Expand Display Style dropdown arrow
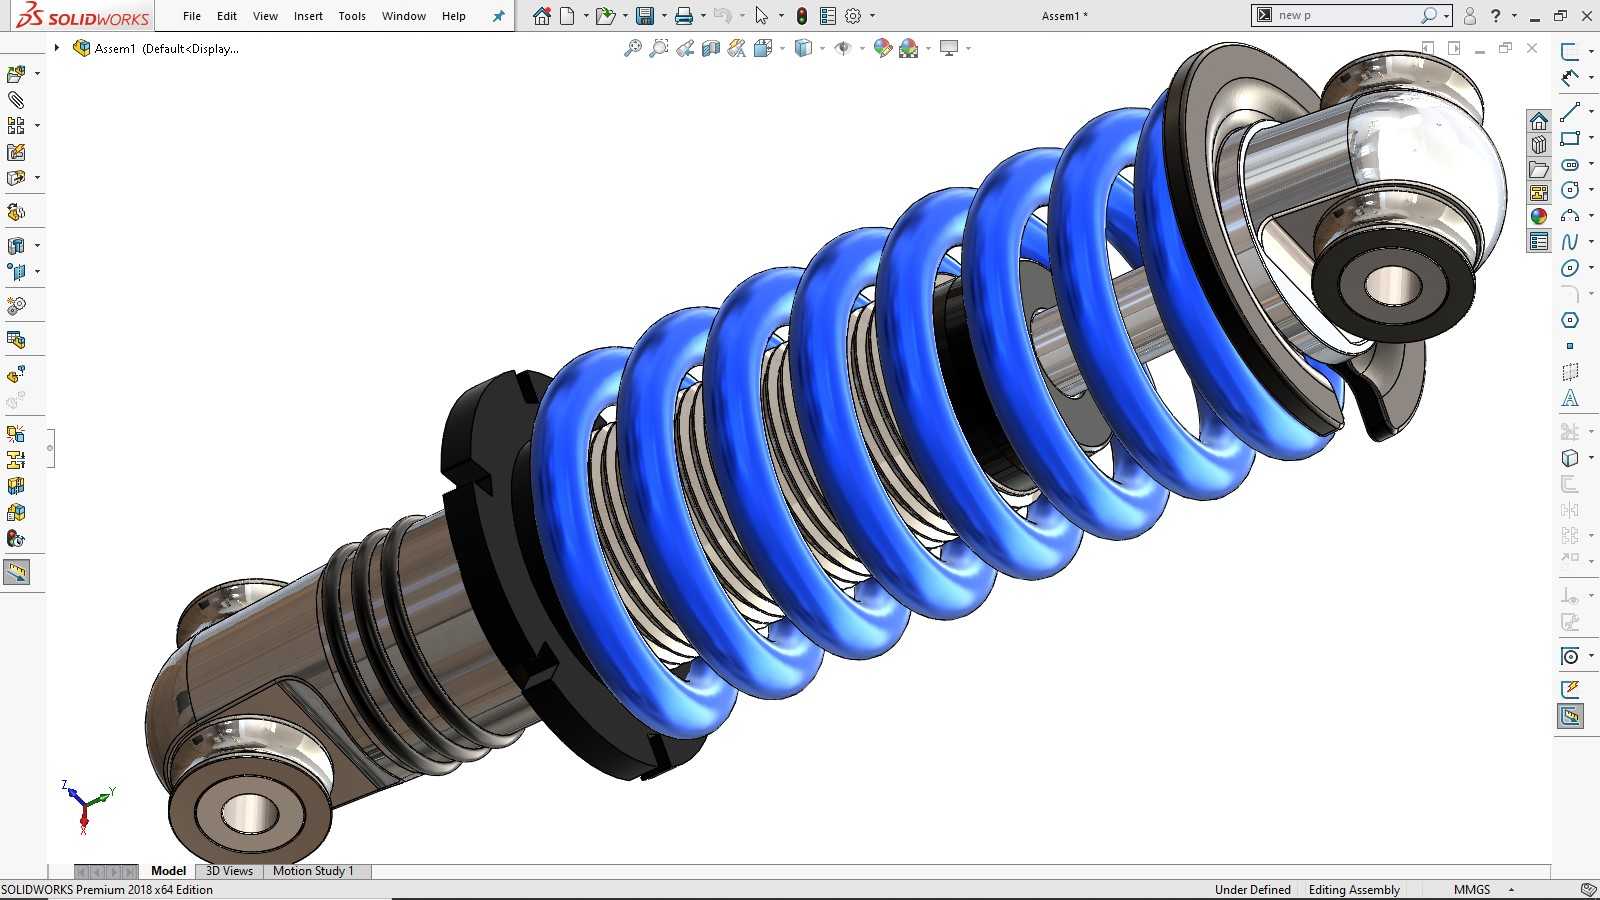1600x900 pixels. tap(822, 48)
